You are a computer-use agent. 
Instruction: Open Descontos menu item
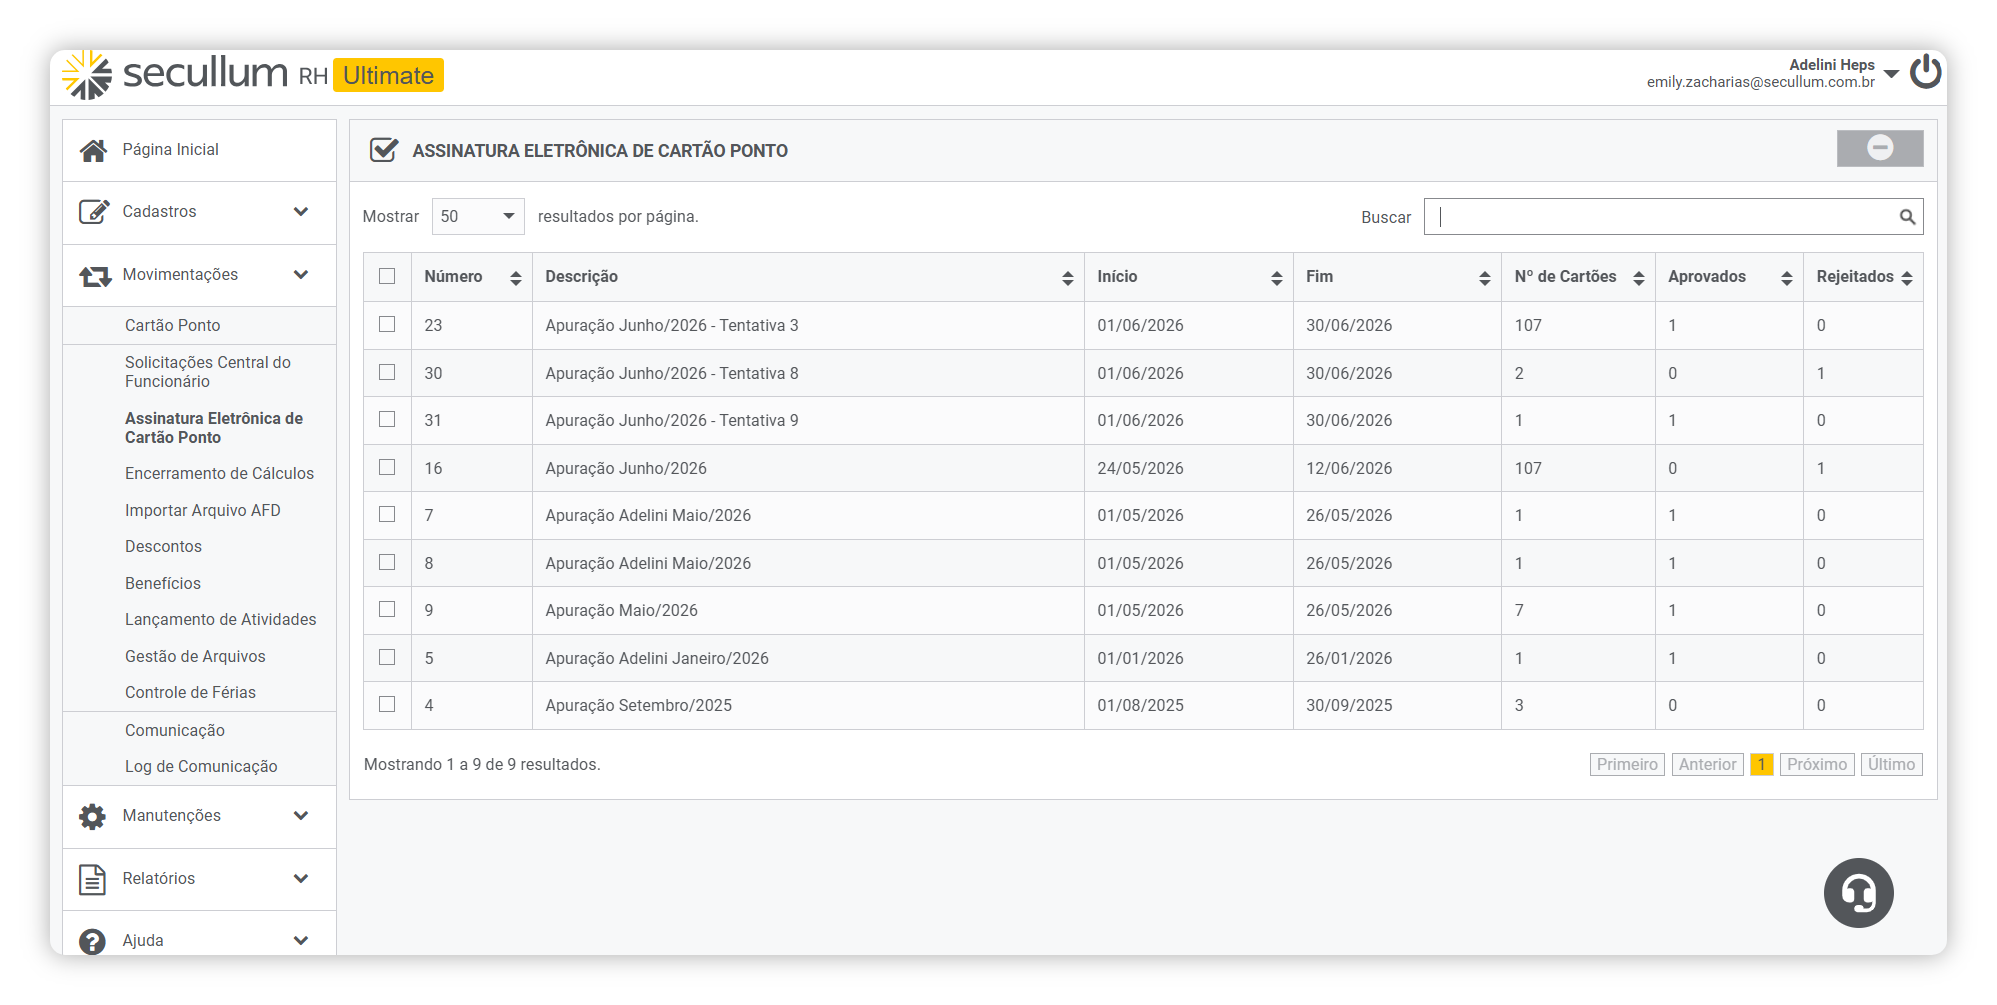pos(163,547)
